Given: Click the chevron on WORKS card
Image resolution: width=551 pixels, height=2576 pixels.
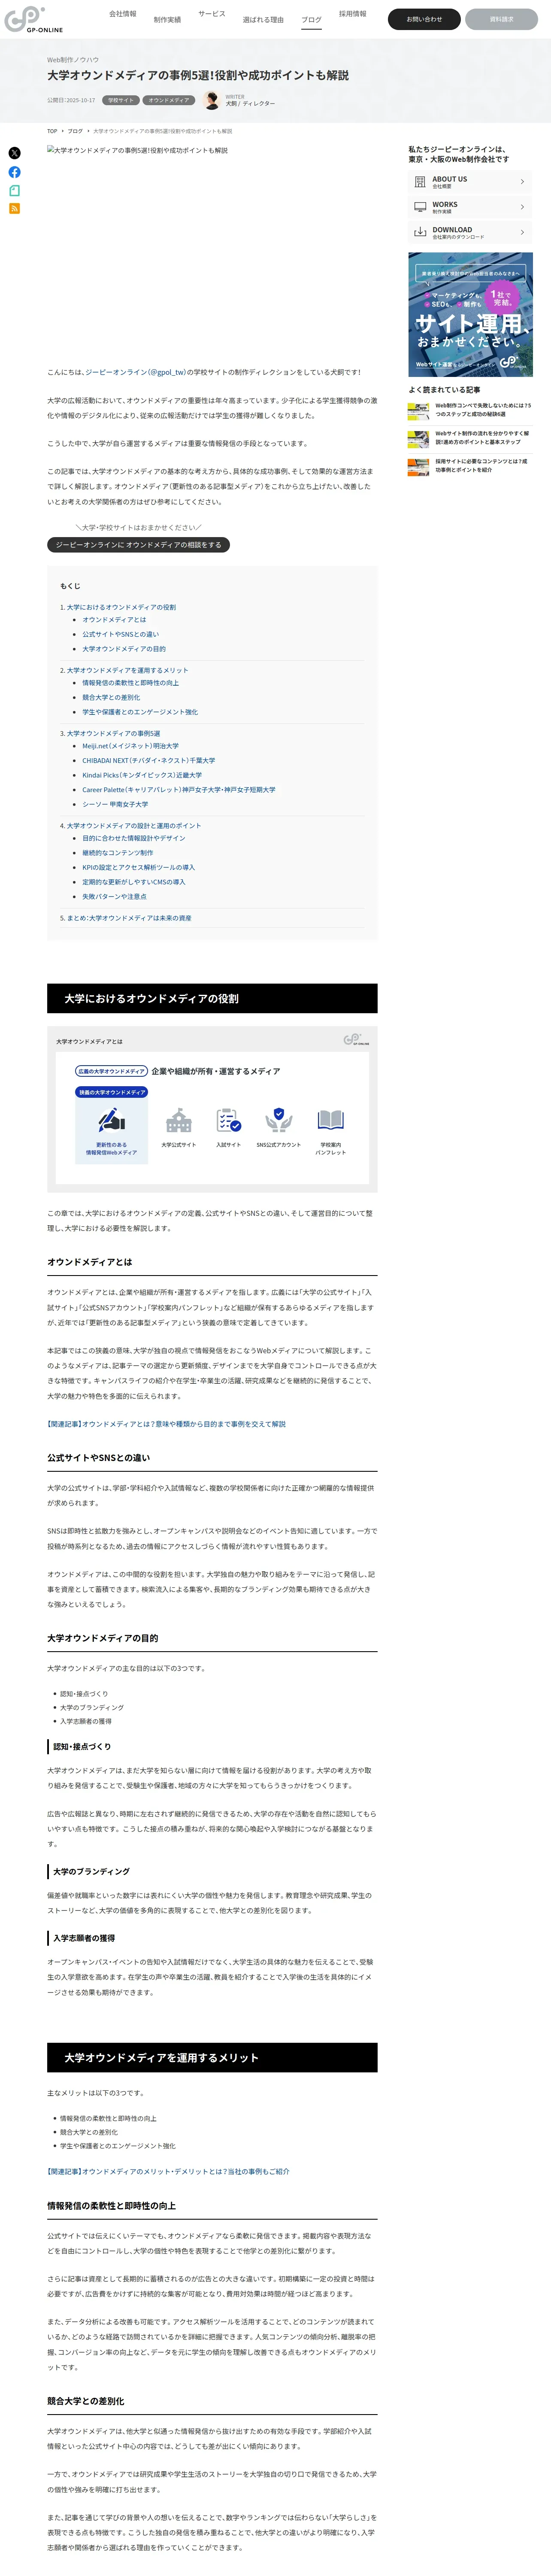Looking at the screenshot, I should click(x=522, y=207).
